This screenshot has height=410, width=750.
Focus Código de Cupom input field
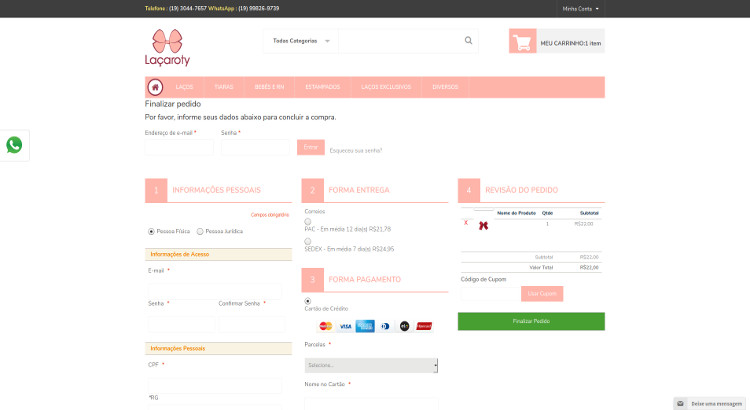(x=490, y=294)
